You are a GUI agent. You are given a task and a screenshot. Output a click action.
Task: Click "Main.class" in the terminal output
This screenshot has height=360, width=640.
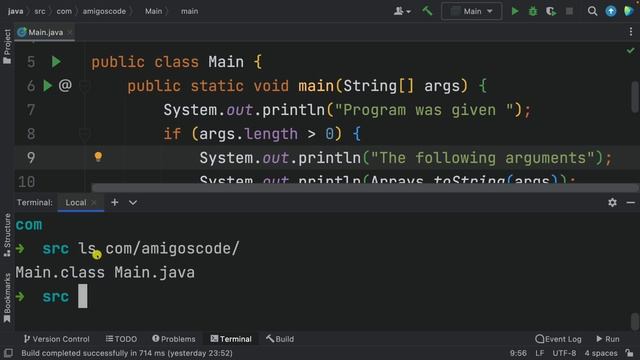pos(60,273)
